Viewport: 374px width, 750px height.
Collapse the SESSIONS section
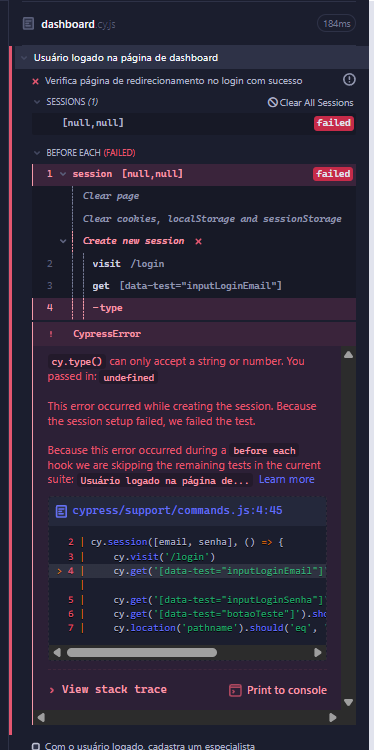tap(37, 102)
